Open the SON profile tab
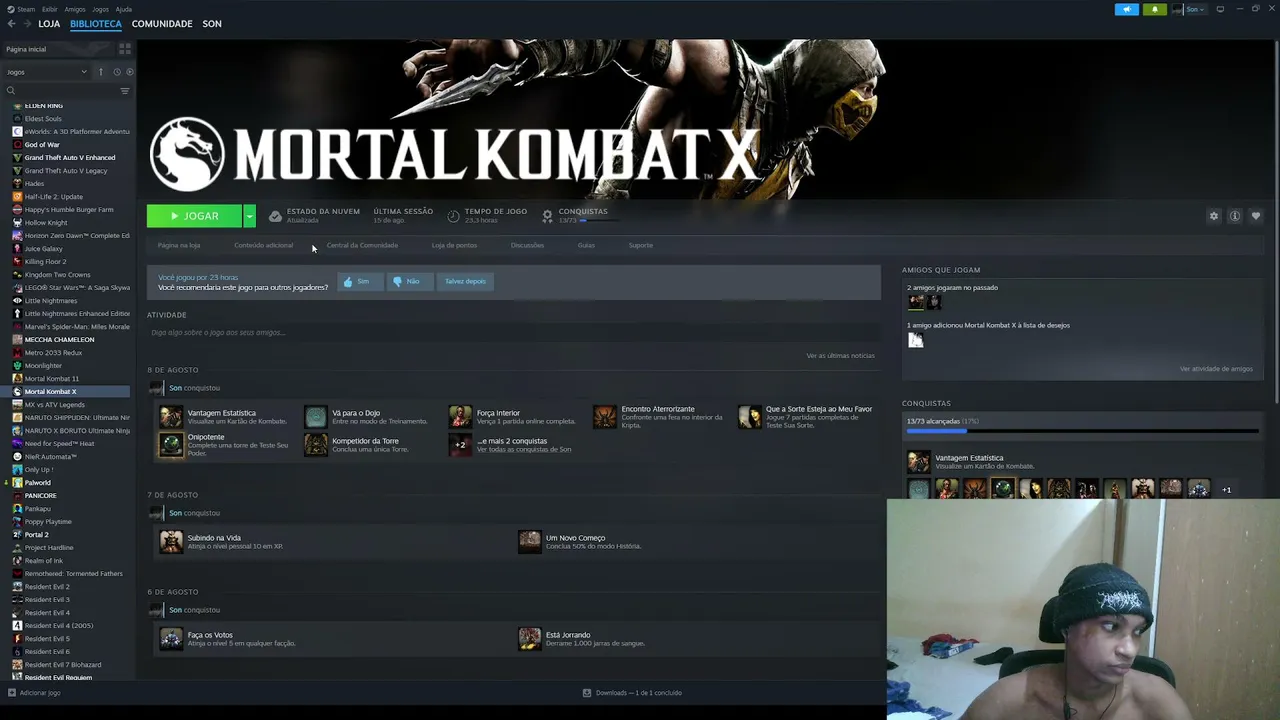The height and width of the screenshot is (720, 1280). [212, 24]
